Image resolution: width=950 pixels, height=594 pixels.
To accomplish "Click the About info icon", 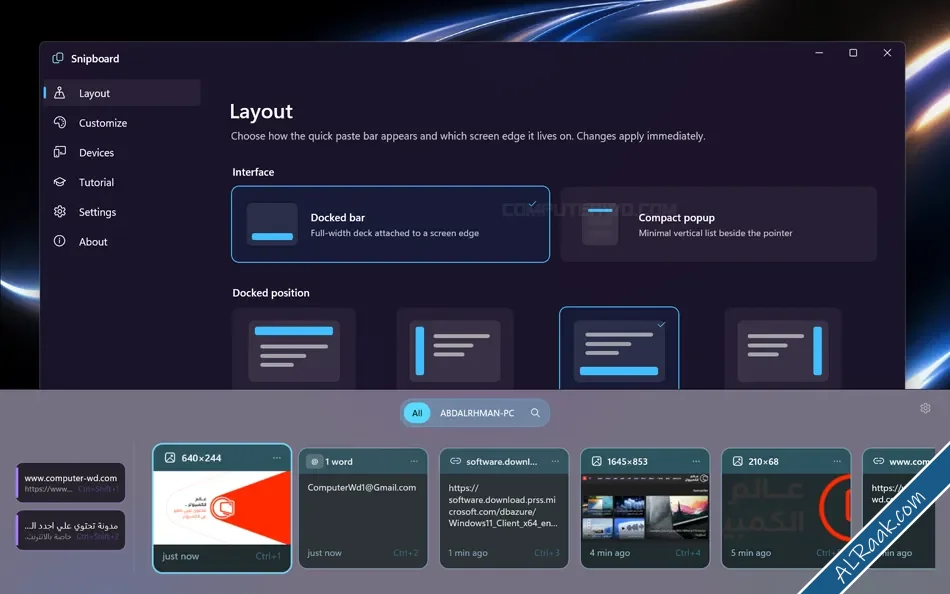I will 59,241.
